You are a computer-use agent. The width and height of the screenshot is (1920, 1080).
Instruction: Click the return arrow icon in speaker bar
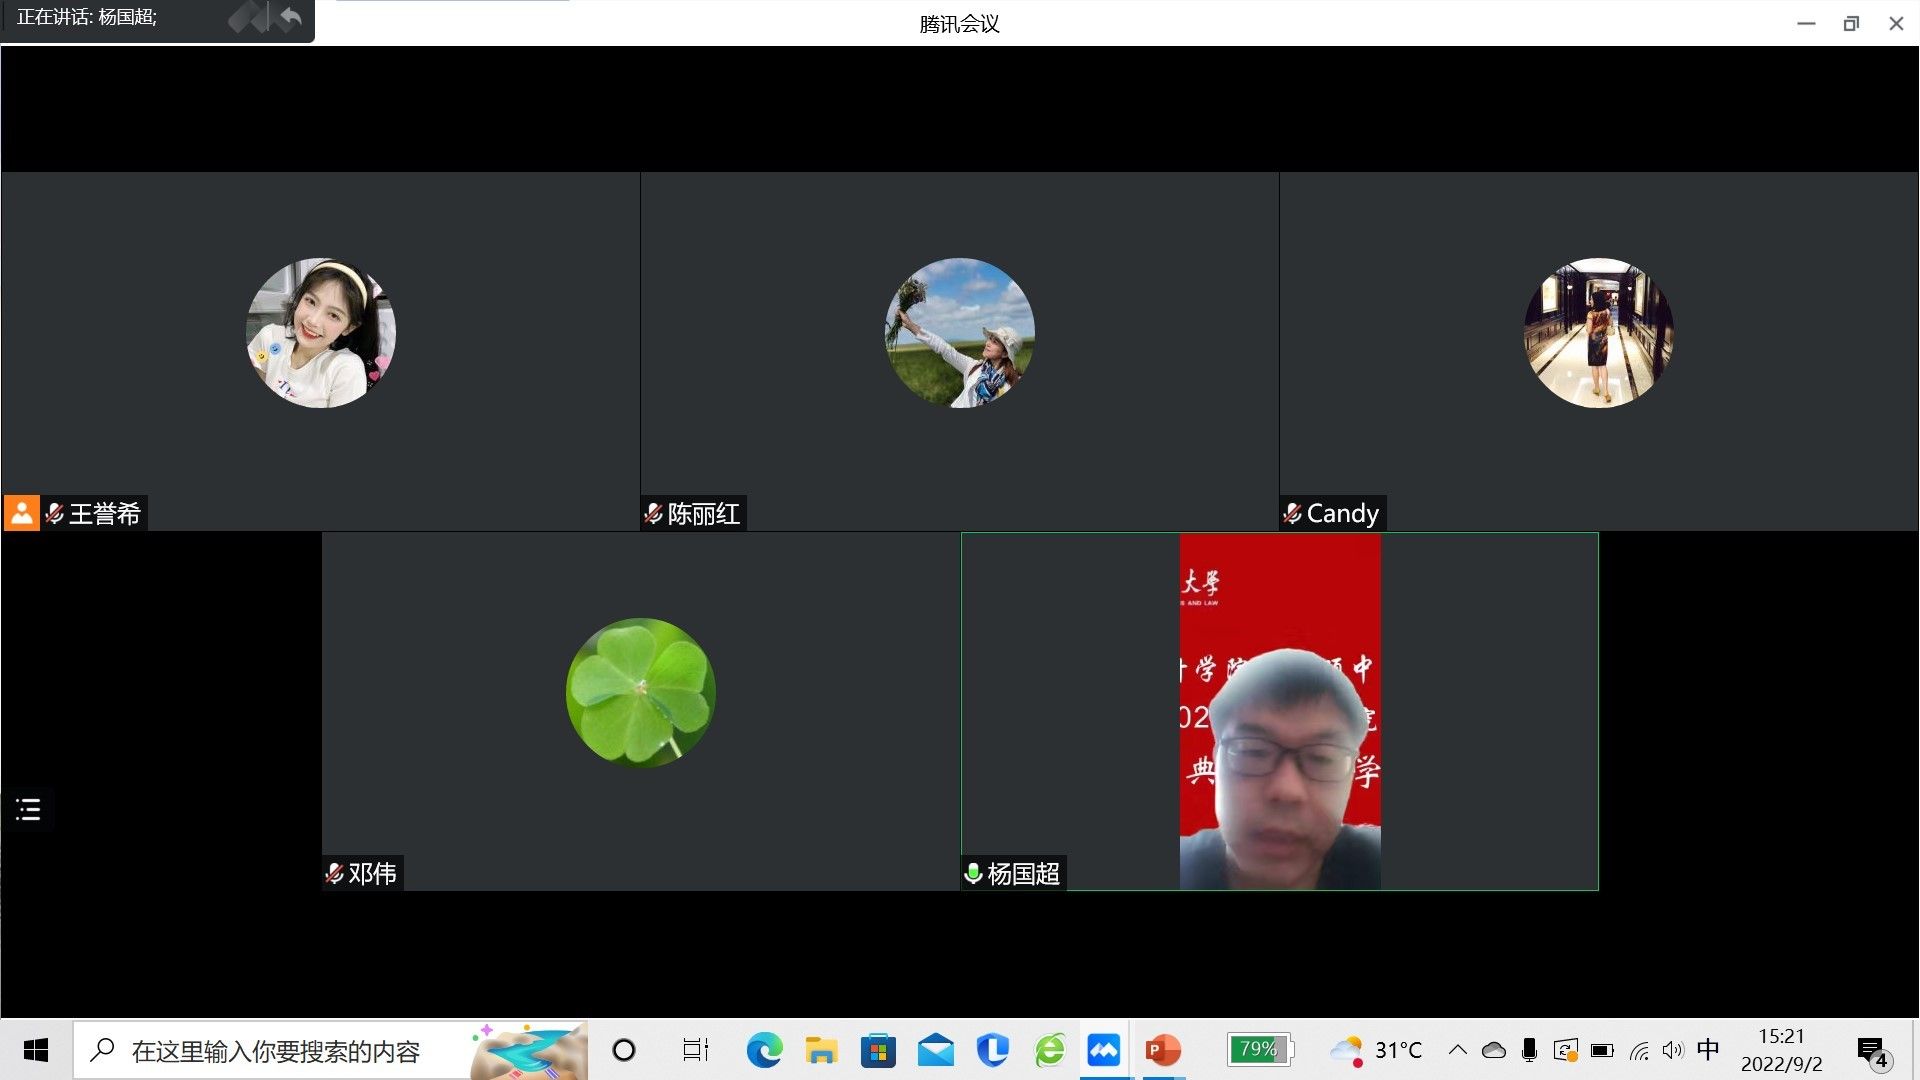coord(290,17)
